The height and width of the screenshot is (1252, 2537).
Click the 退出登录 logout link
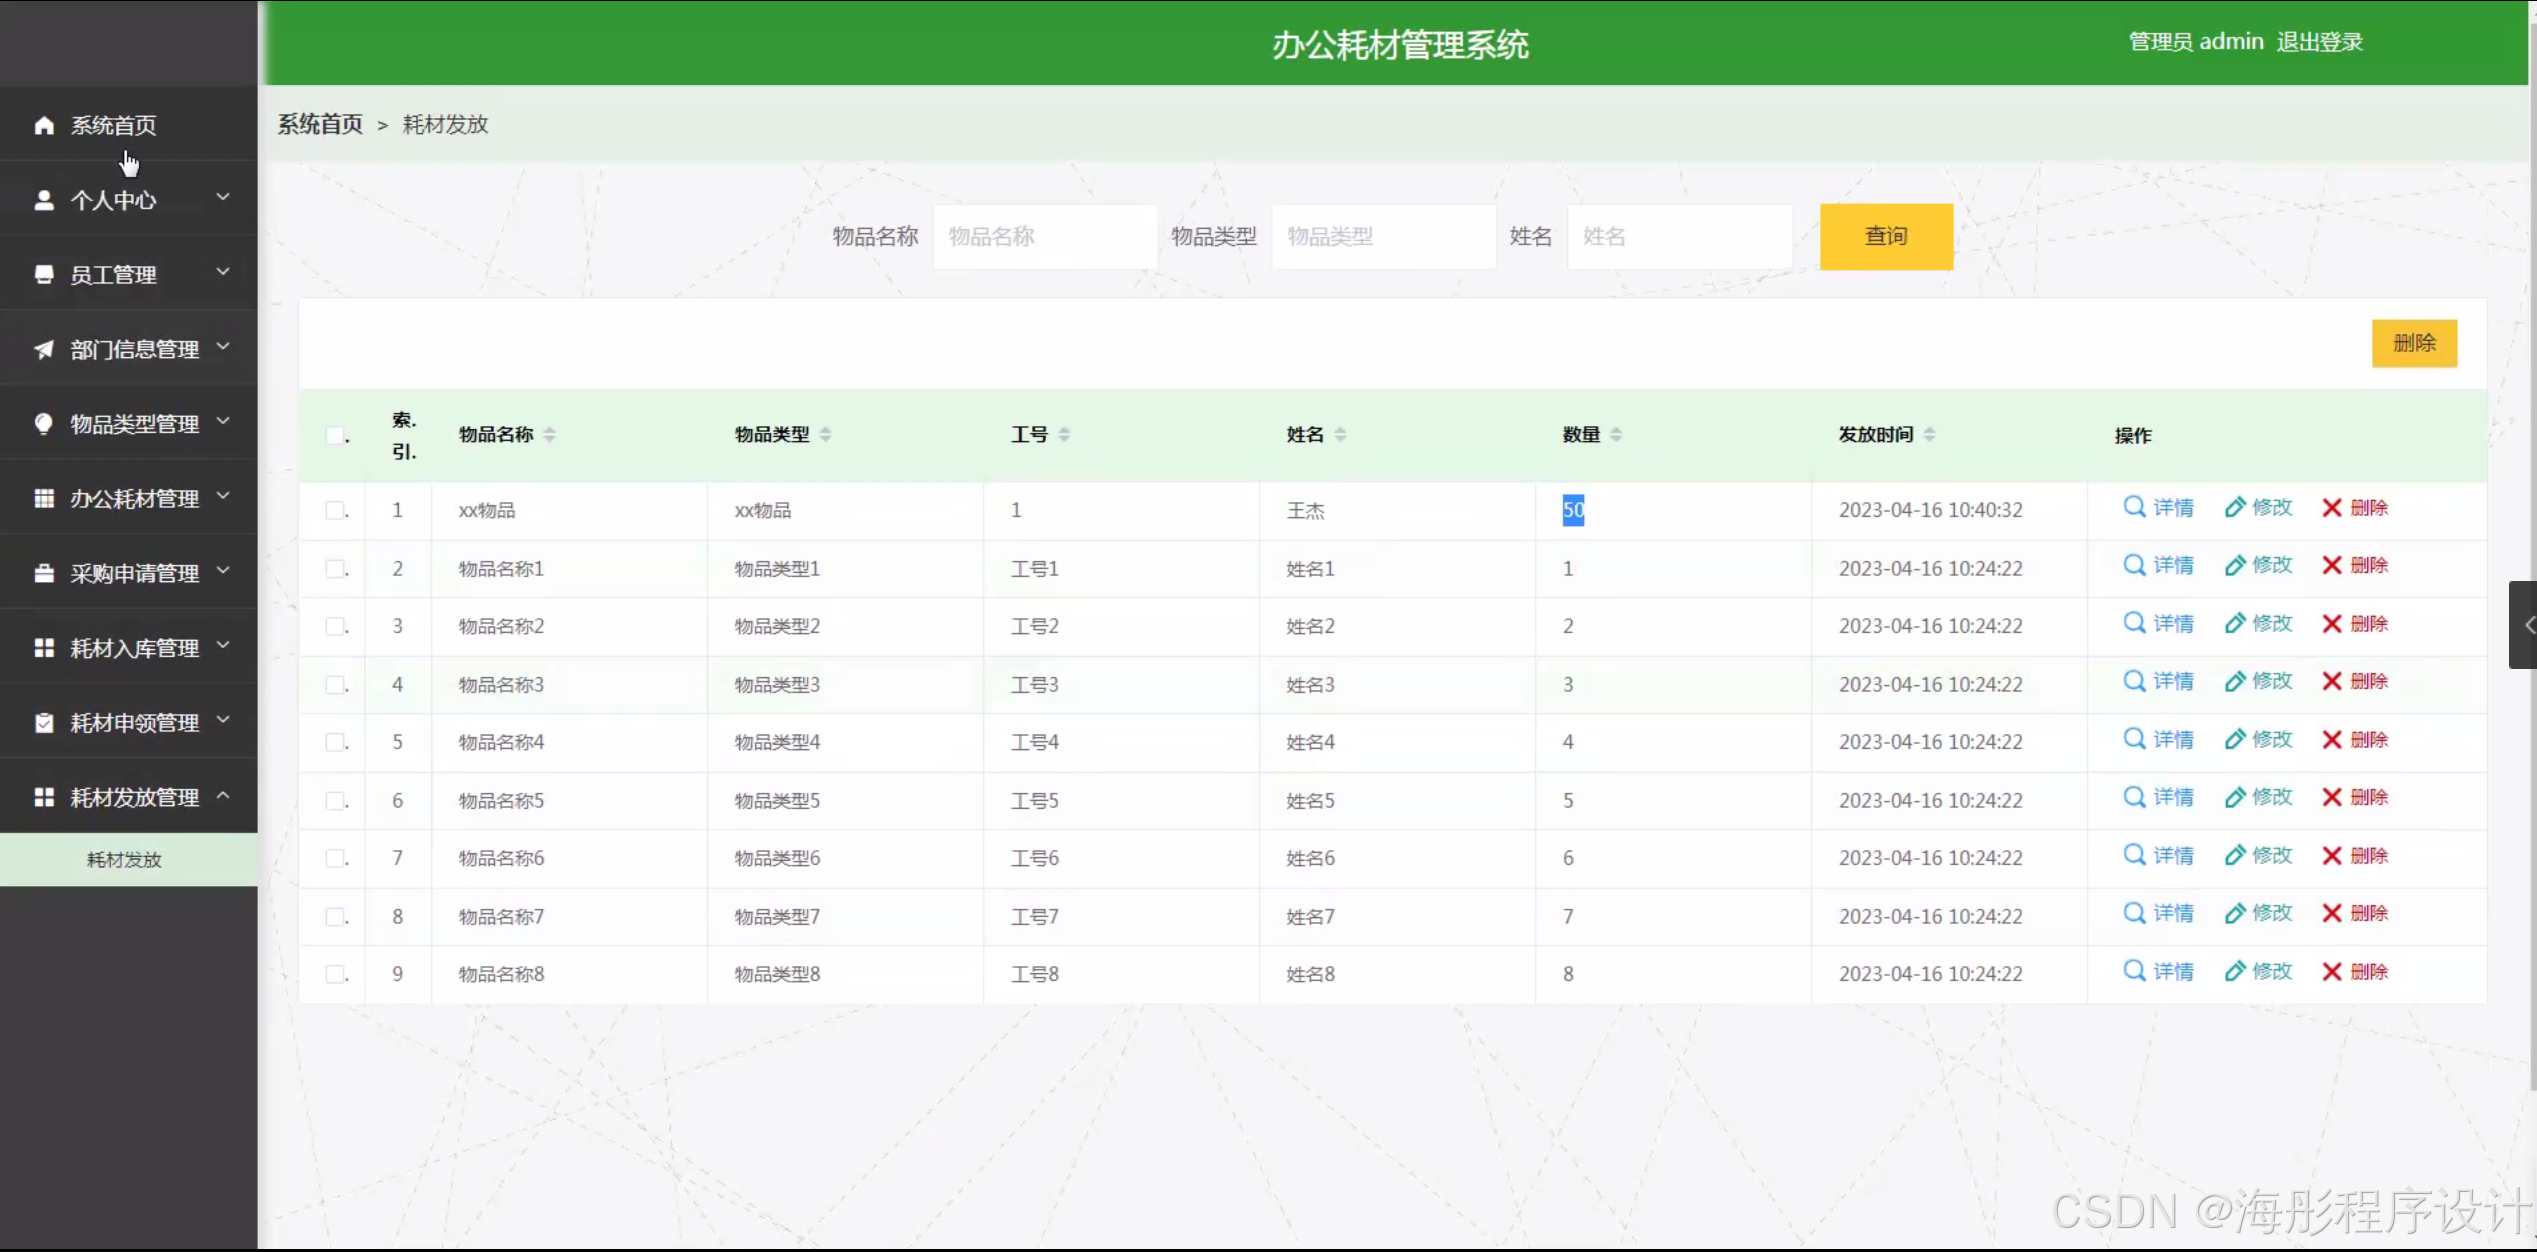2319,42
